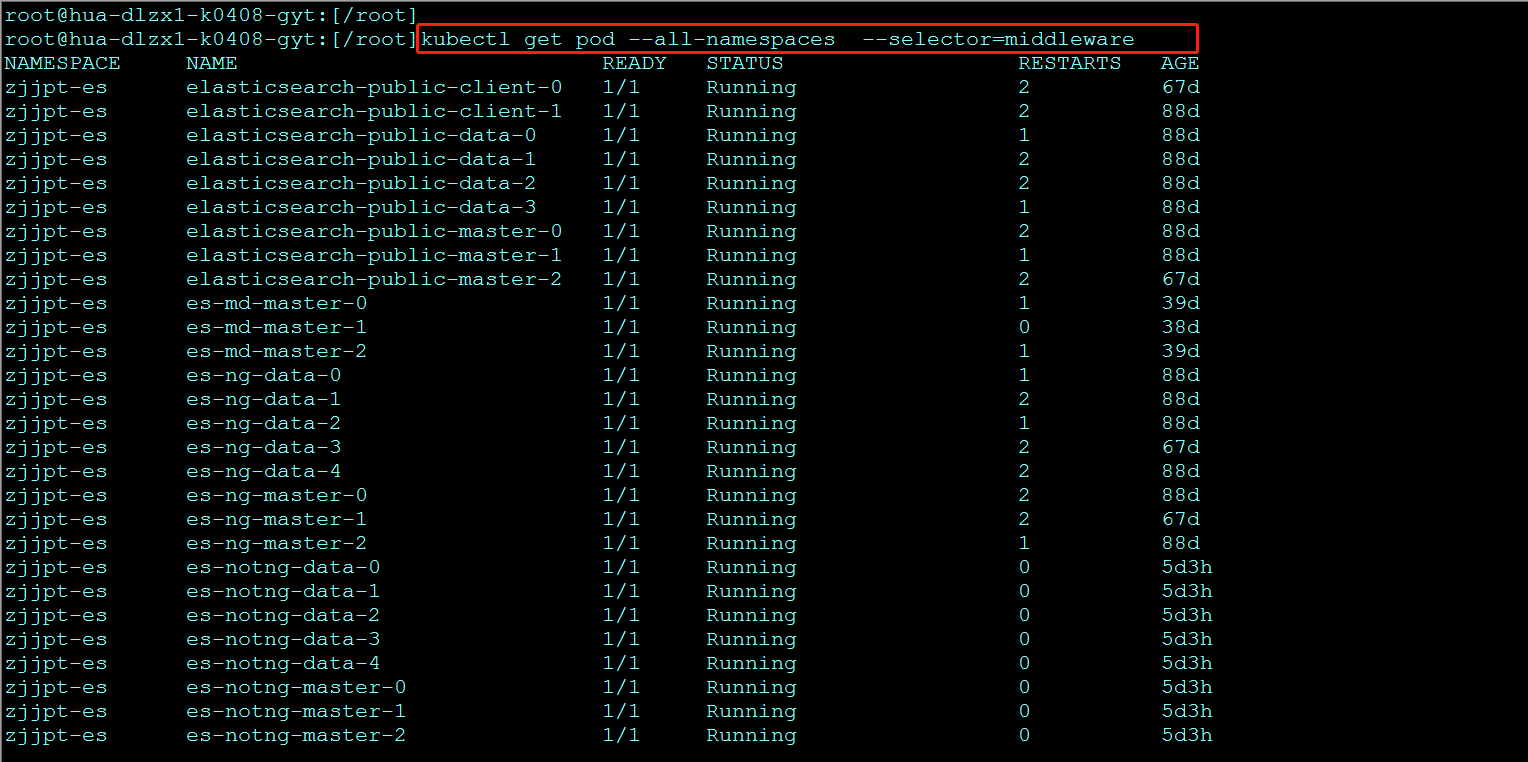
Task: Click pod name elasticsearch-public-data-1
Action: (361, 159)
